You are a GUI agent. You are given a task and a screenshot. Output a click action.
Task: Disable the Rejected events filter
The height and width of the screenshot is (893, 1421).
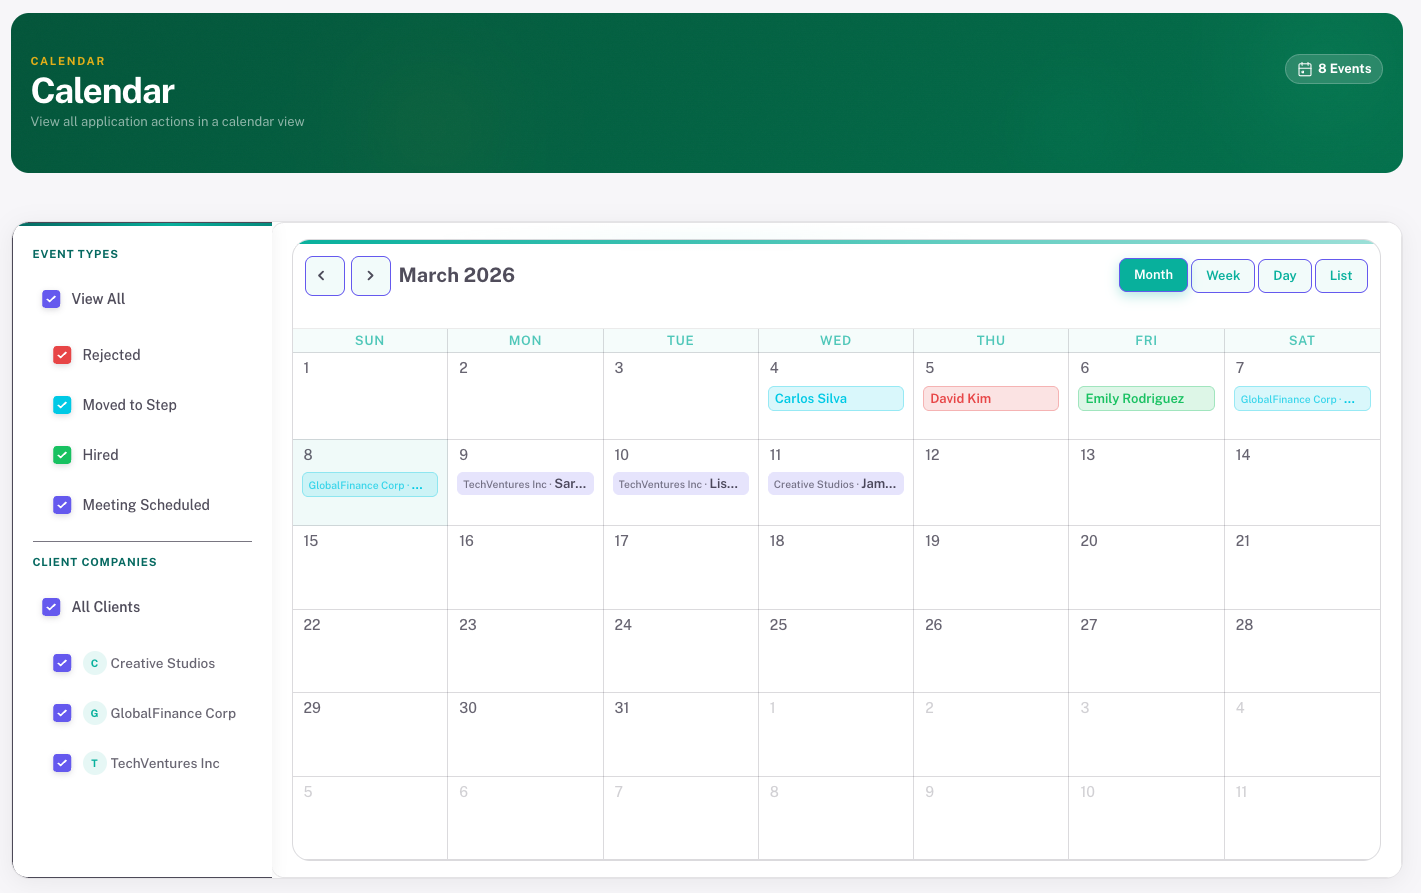click(62, 354)
